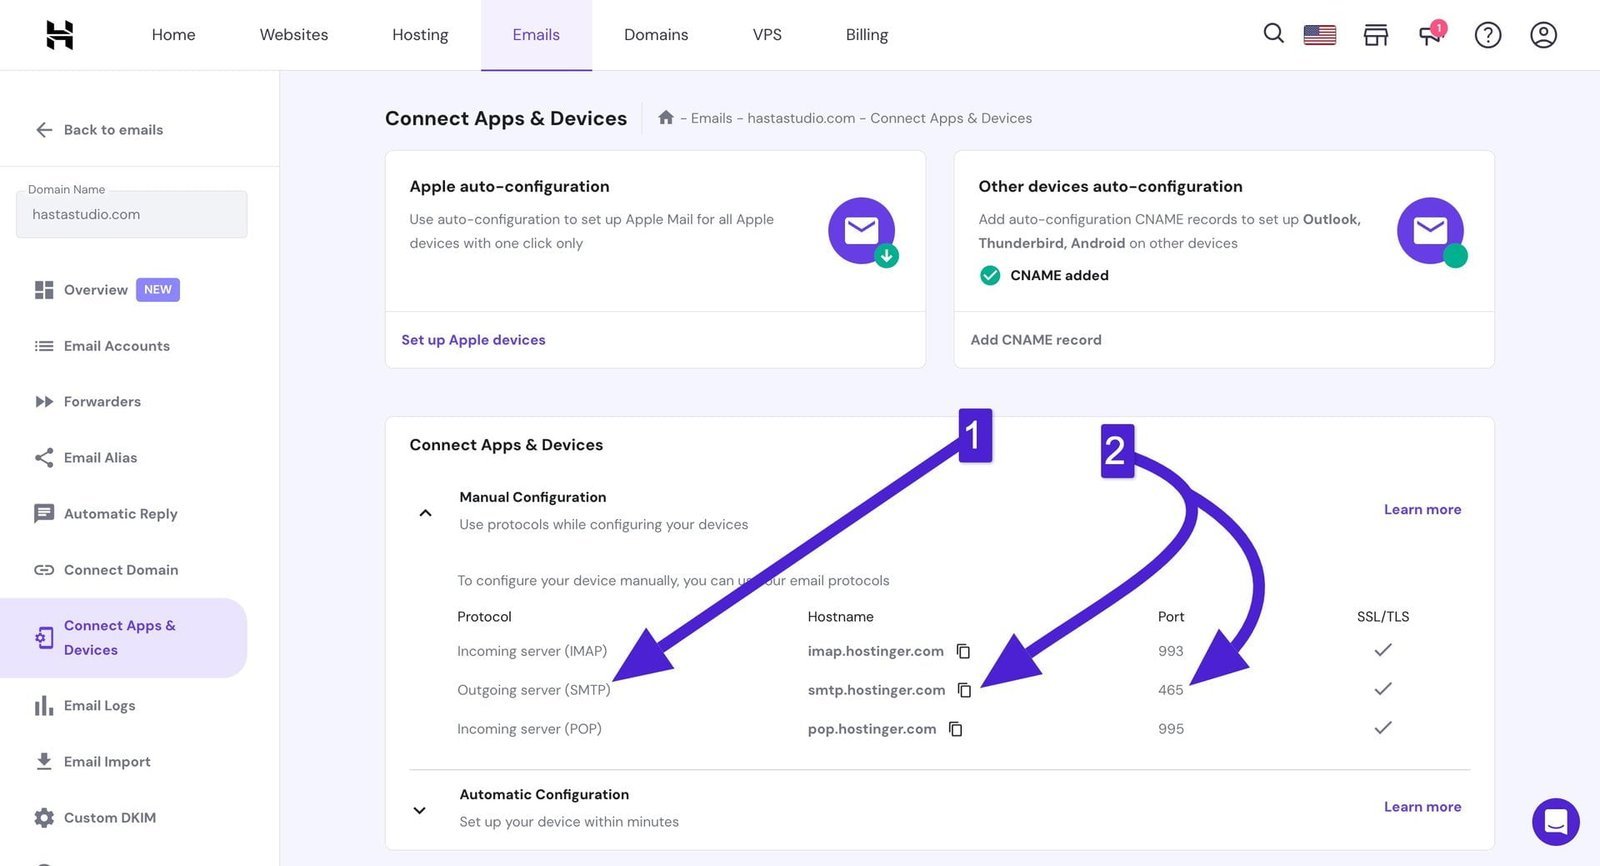Click Learn more for Manual Configuration
This screenshot has width=1600, height=866.
coord(1422,510)
